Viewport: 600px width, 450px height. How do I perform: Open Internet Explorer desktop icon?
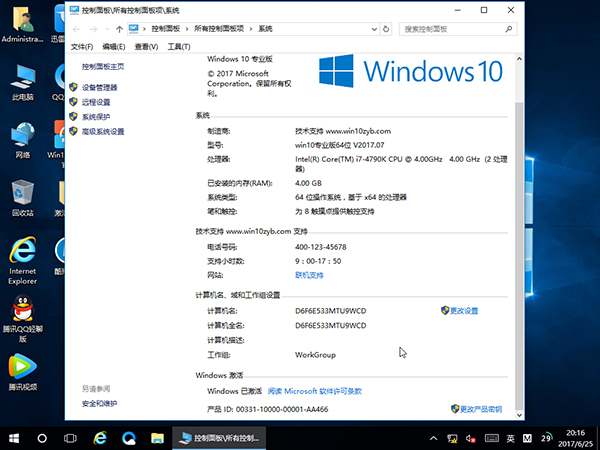(22, 256)
